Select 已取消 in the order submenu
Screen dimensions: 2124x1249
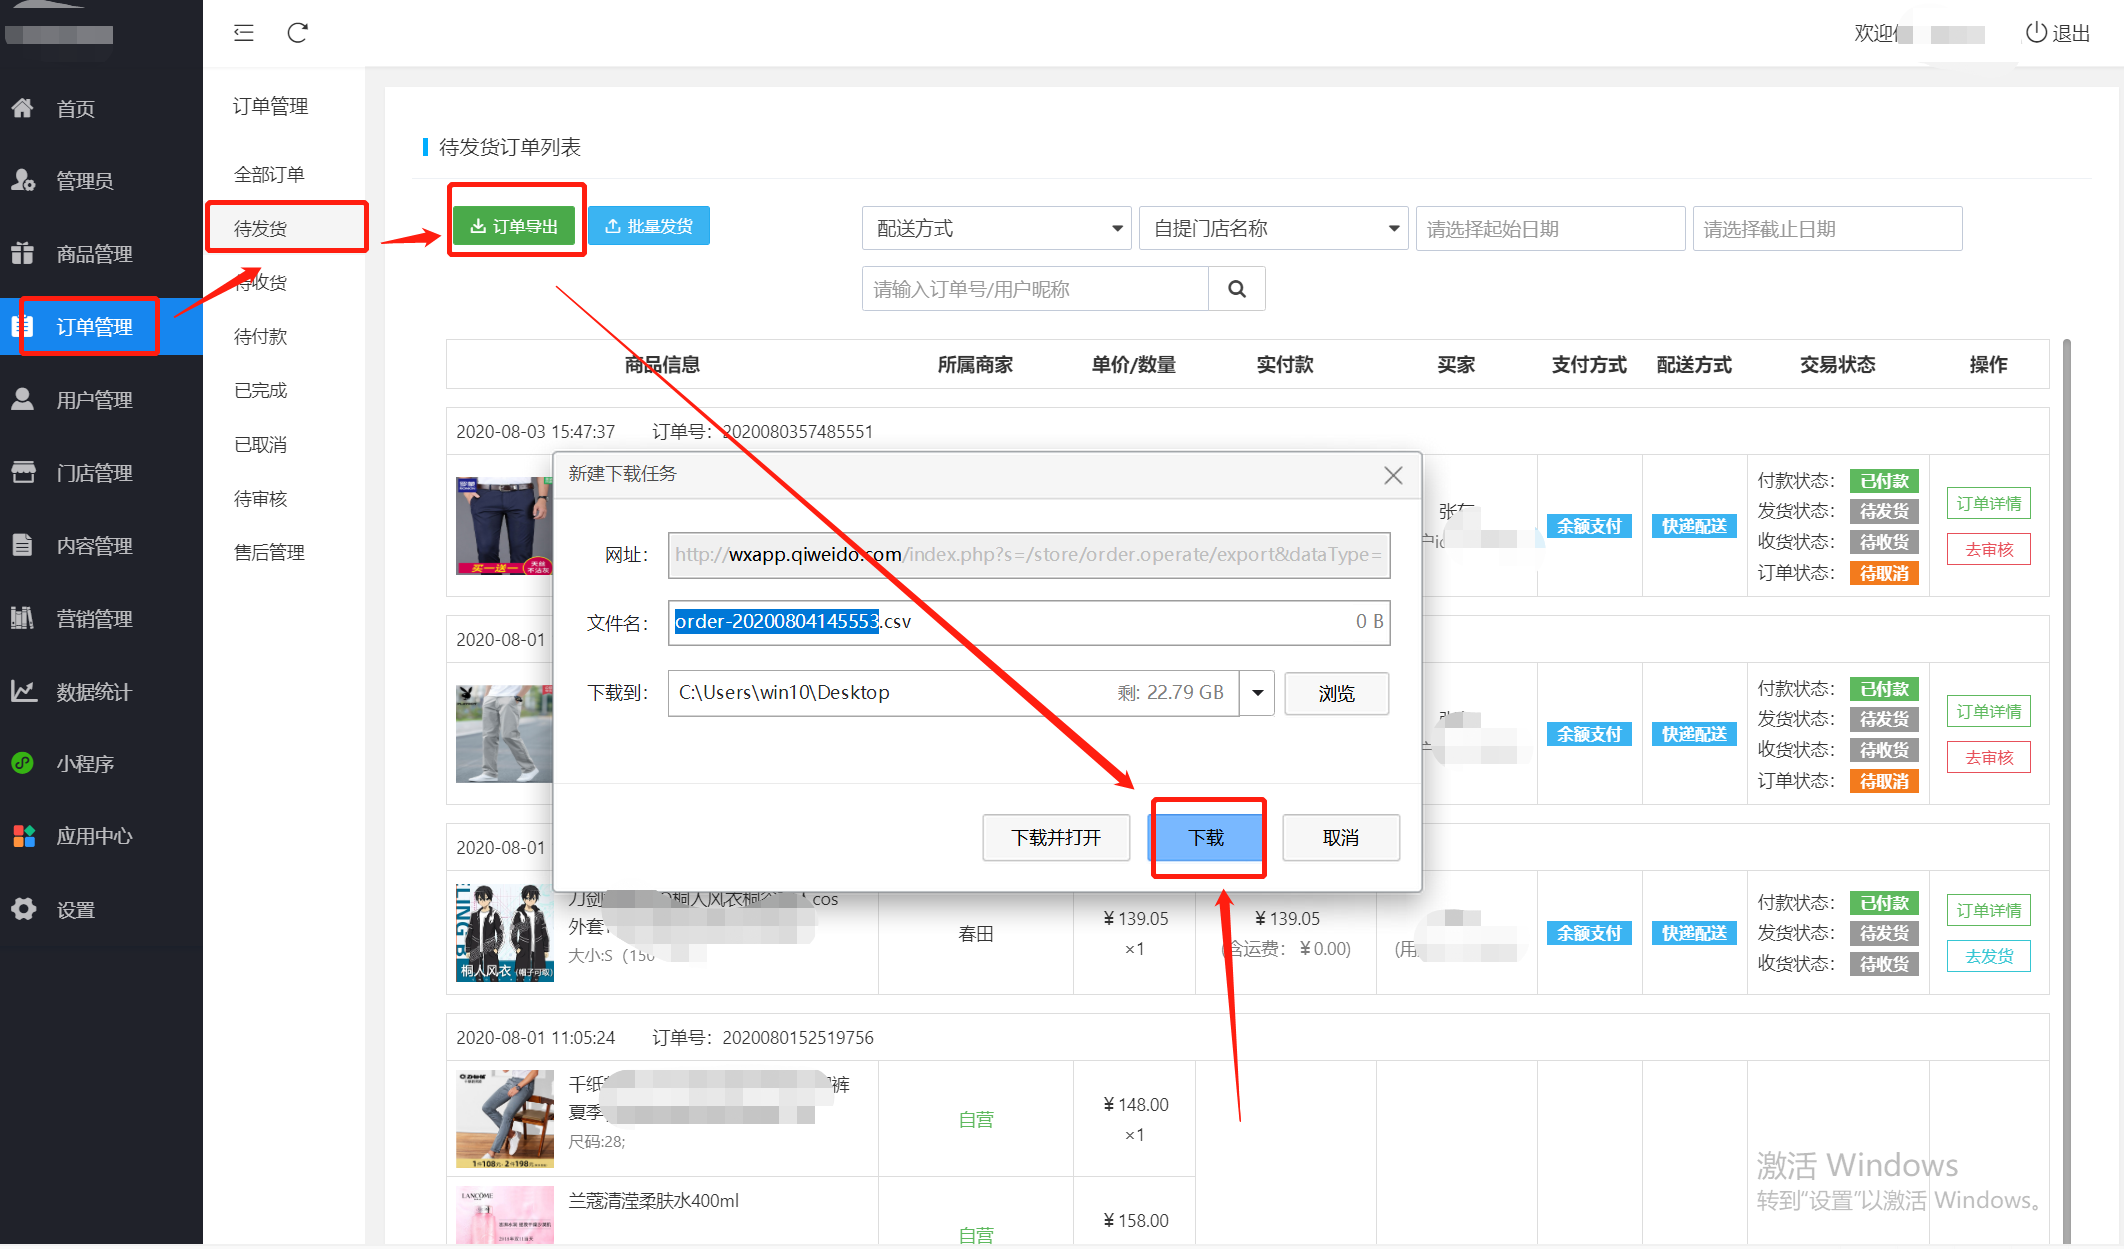[x=261, y=444]
